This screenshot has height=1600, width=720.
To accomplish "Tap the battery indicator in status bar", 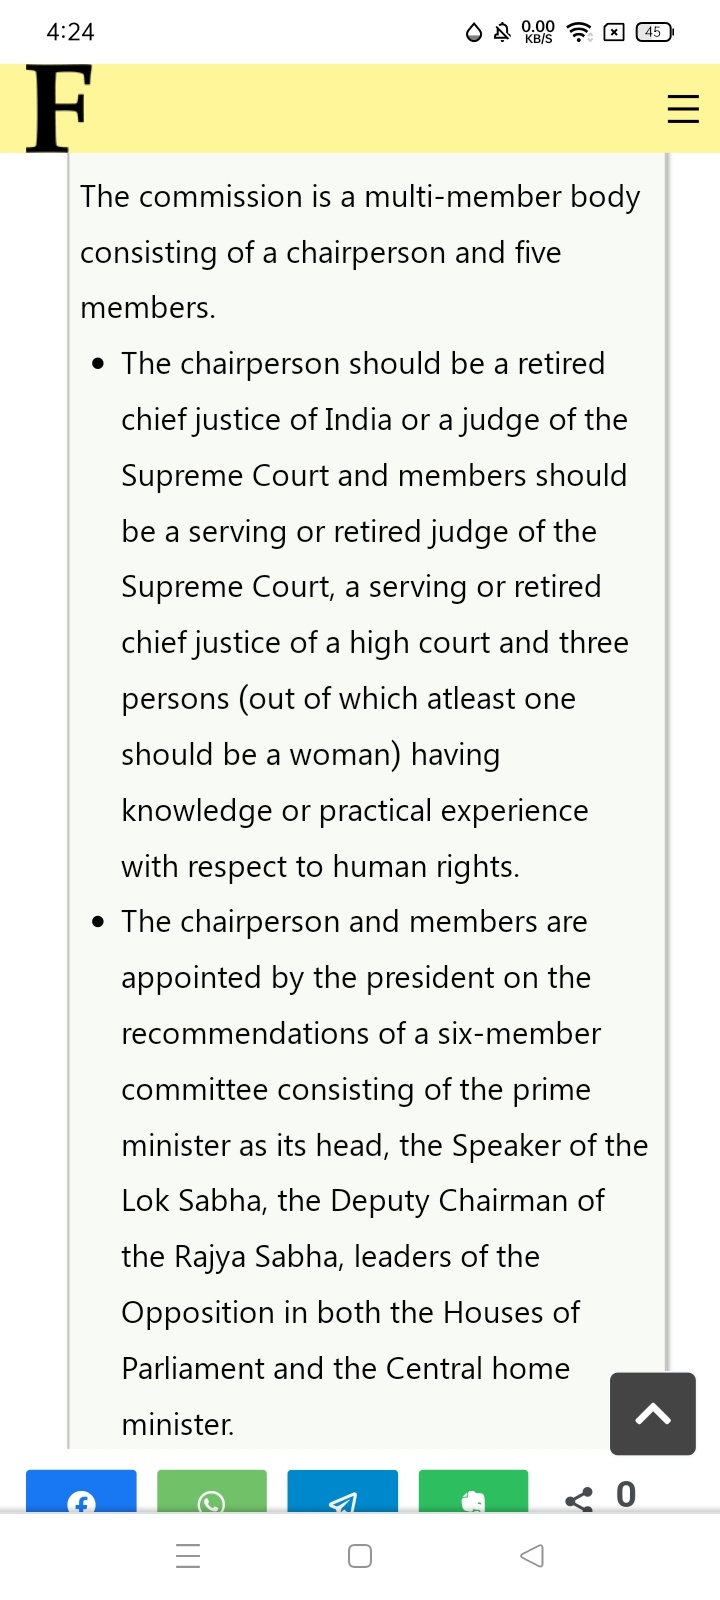I will [x=654, y=32].
